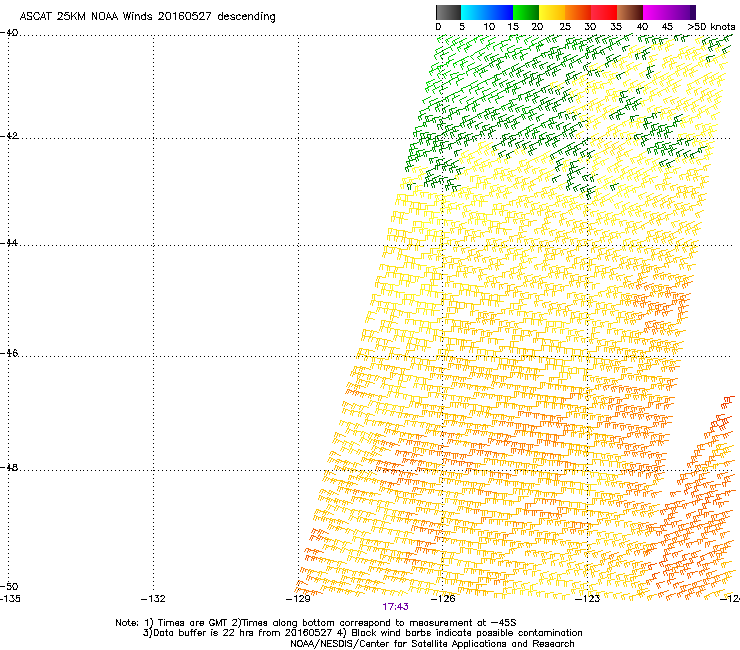740x650 pixels.
Task: Click the dark purple 45-50 knots color swatch
Action: pyautogui.click(x=682, y=12)
